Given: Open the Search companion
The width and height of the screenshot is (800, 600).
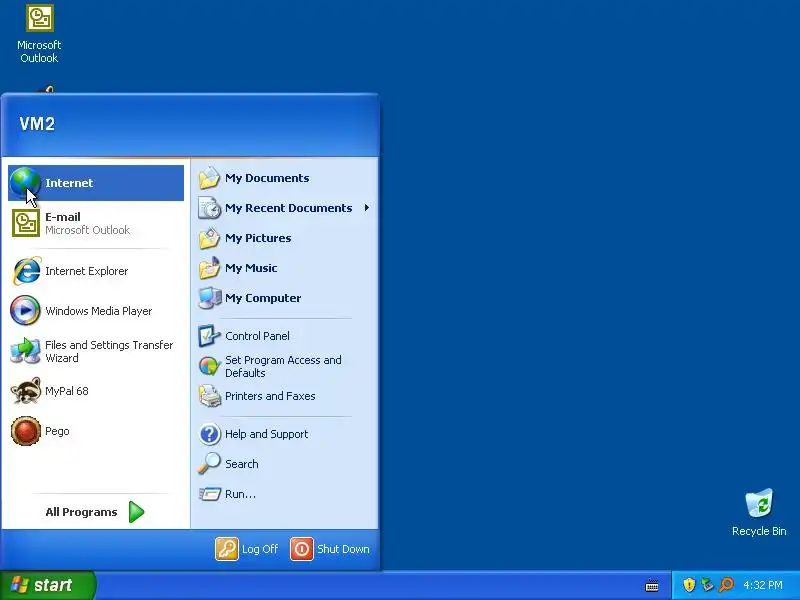Looking at the screenshot, I should (285, 464).
